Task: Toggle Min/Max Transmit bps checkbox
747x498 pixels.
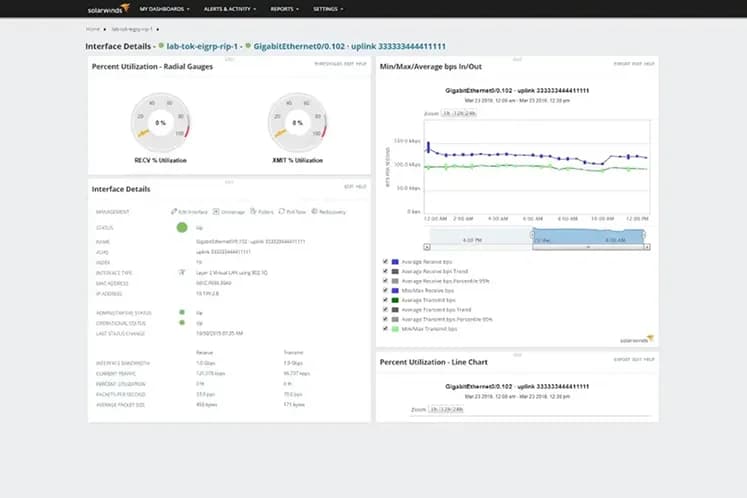Action: coord(385,328)
